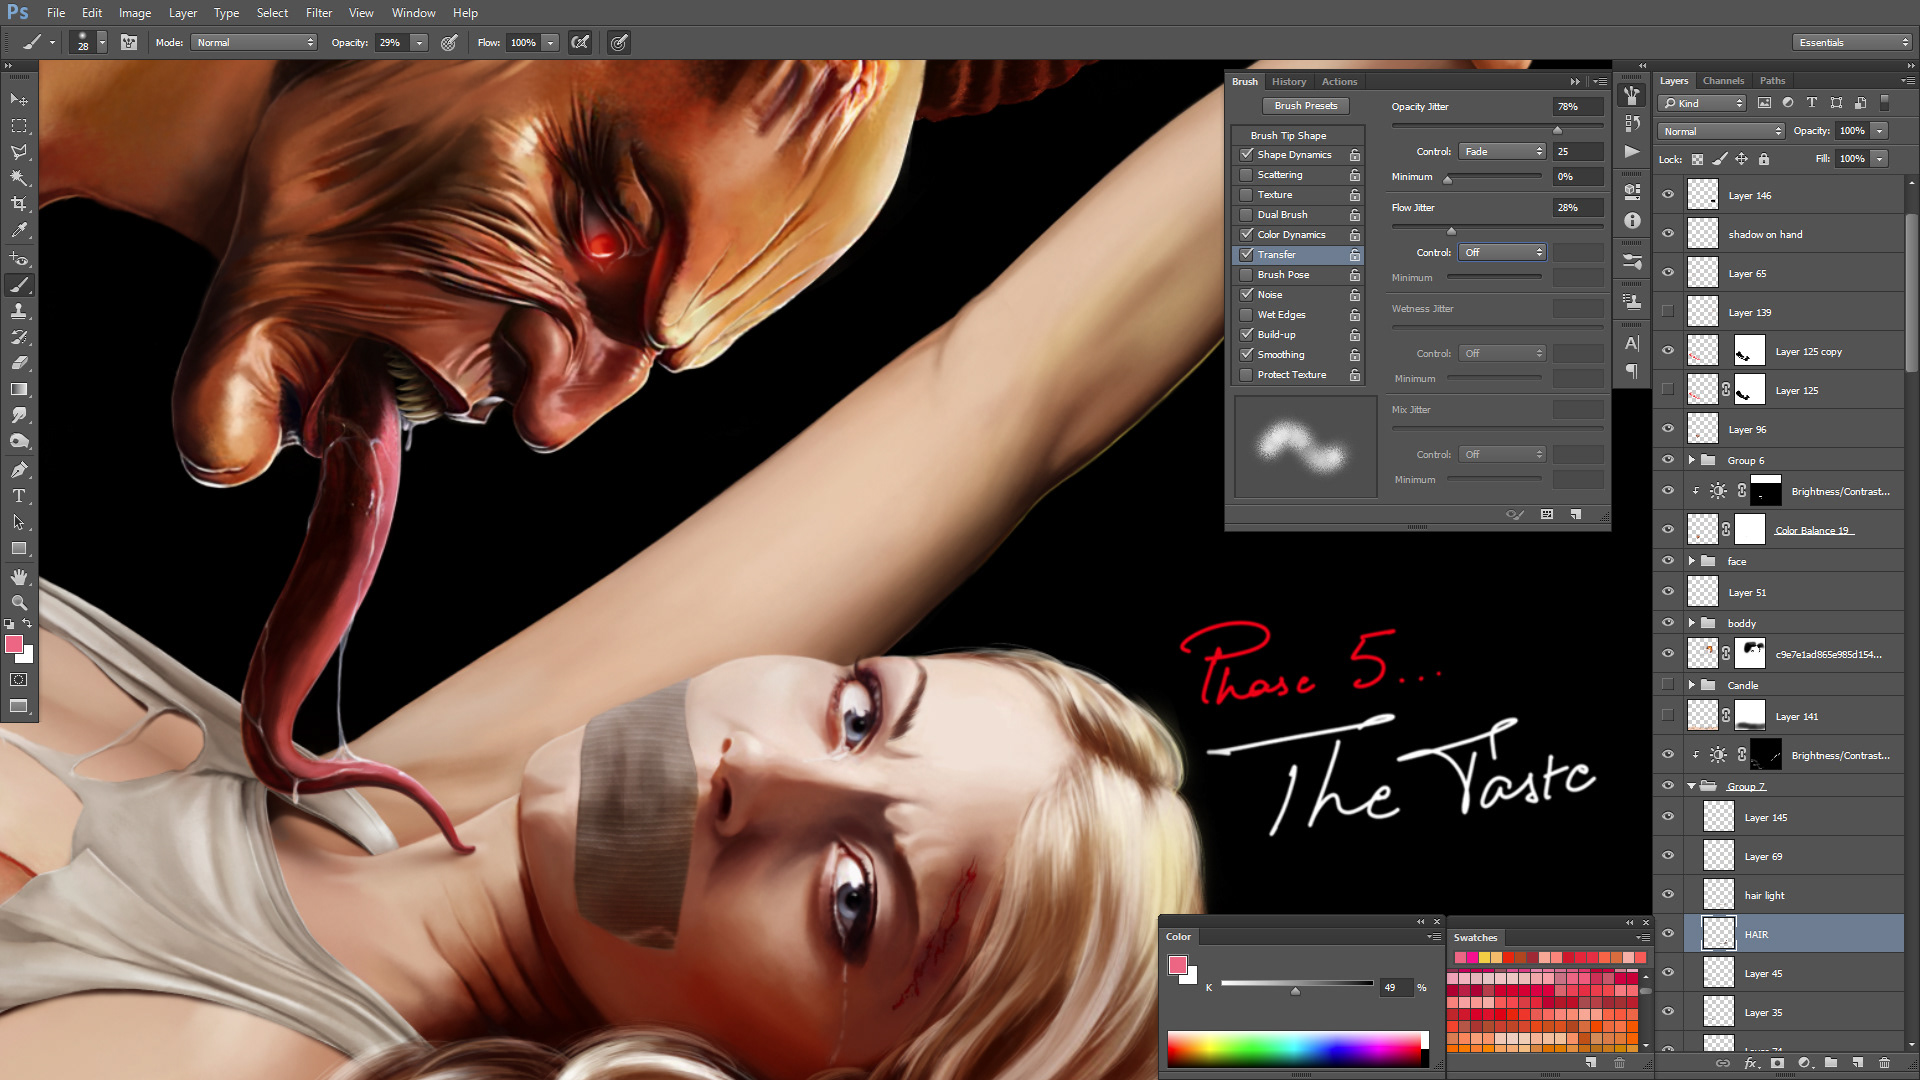Select the Gradient tool

coord(19,389)
